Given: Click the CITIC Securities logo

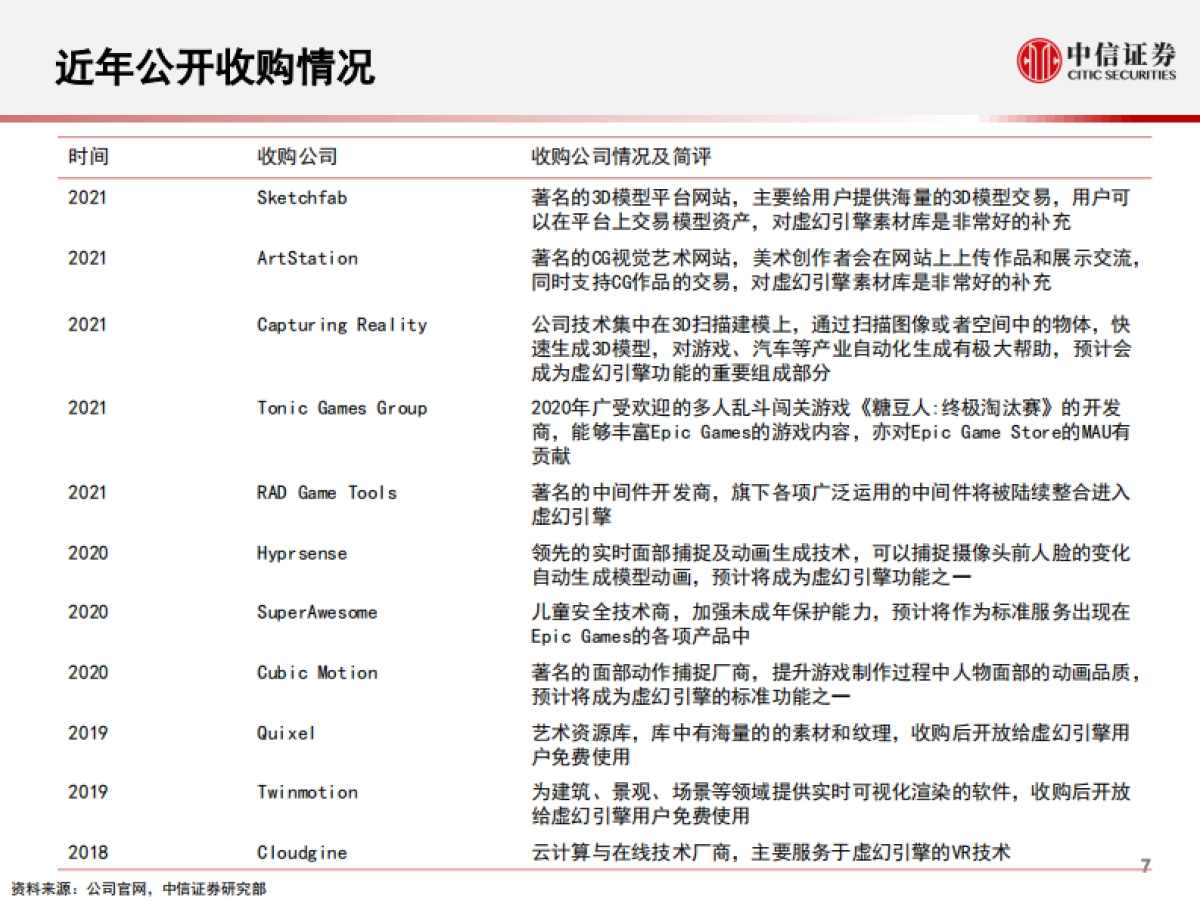Looking at the screenshot, I should [1097, 62].
